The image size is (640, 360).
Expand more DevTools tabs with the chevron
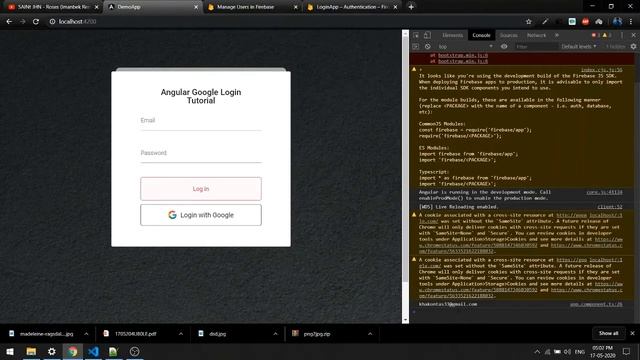pos(557,35)
